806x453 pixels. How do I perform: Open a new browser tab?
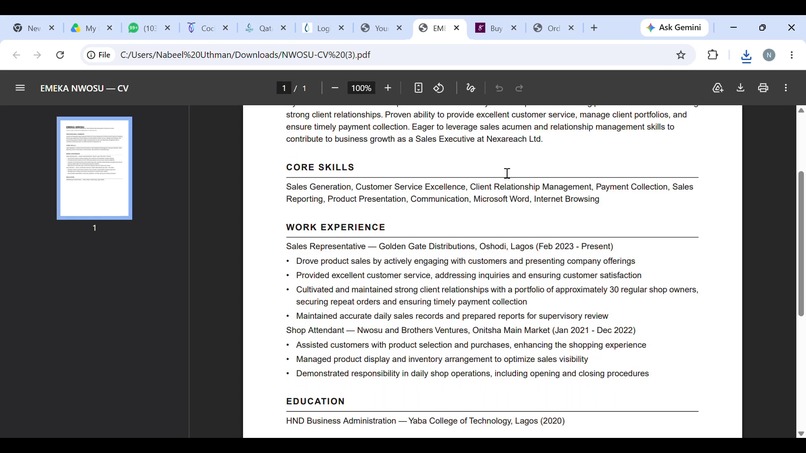594,28
